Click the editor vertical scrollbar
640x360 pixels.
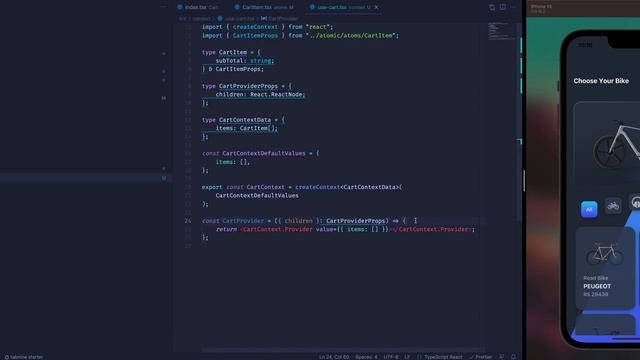tap(520, 122)
